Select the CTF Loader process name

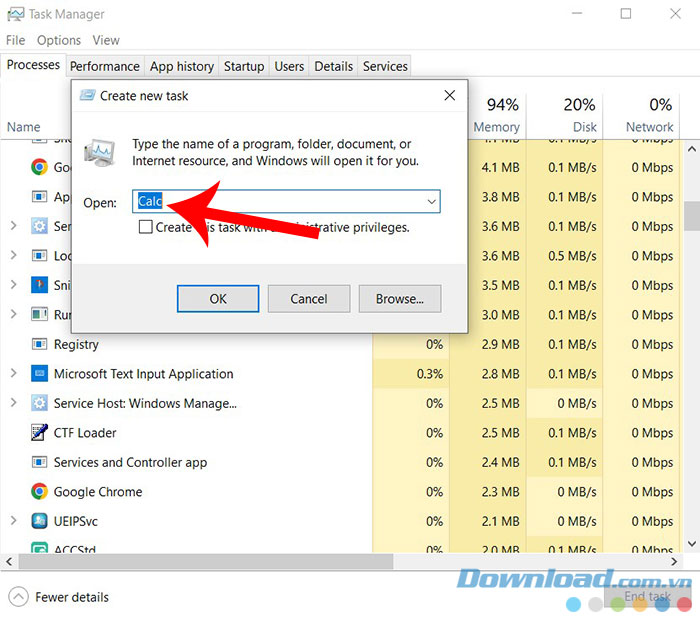85,433
